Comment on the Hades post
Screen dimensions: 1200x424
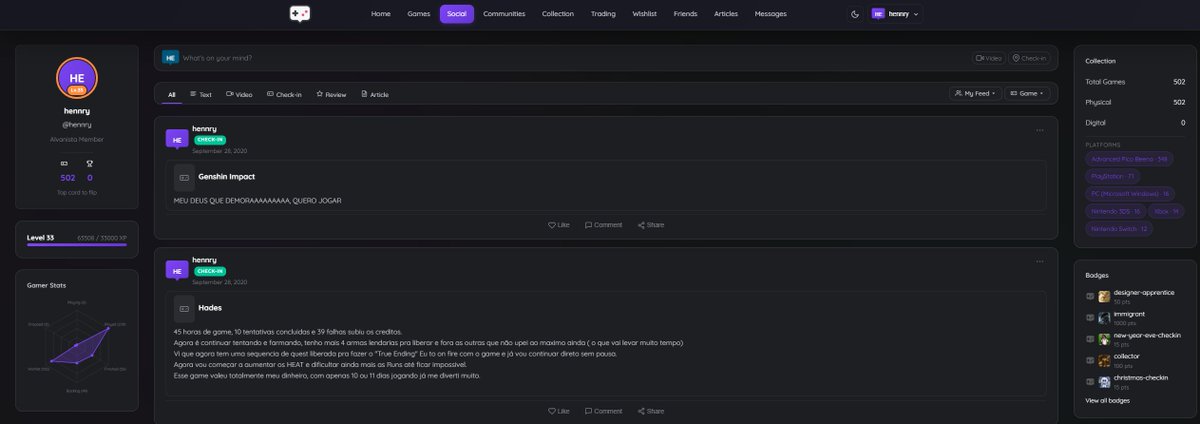tap(603, 411)
